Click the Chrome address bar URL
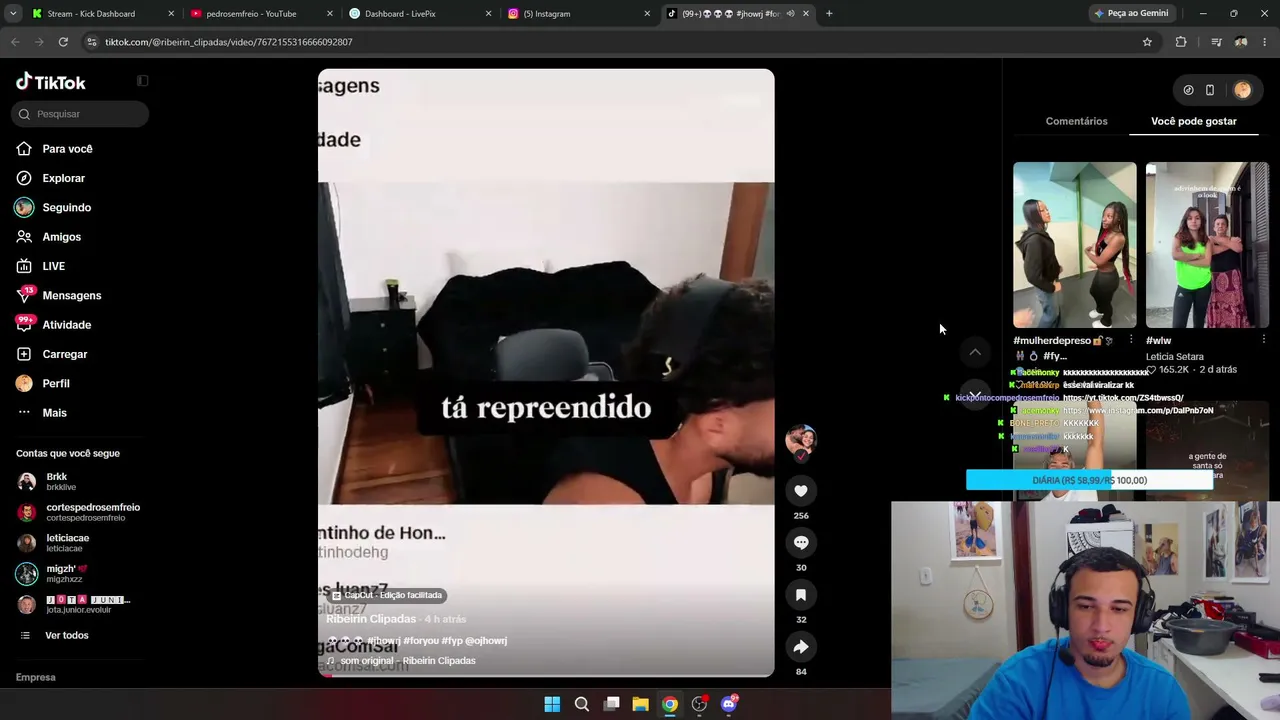1280x720 pixels. 229,42
